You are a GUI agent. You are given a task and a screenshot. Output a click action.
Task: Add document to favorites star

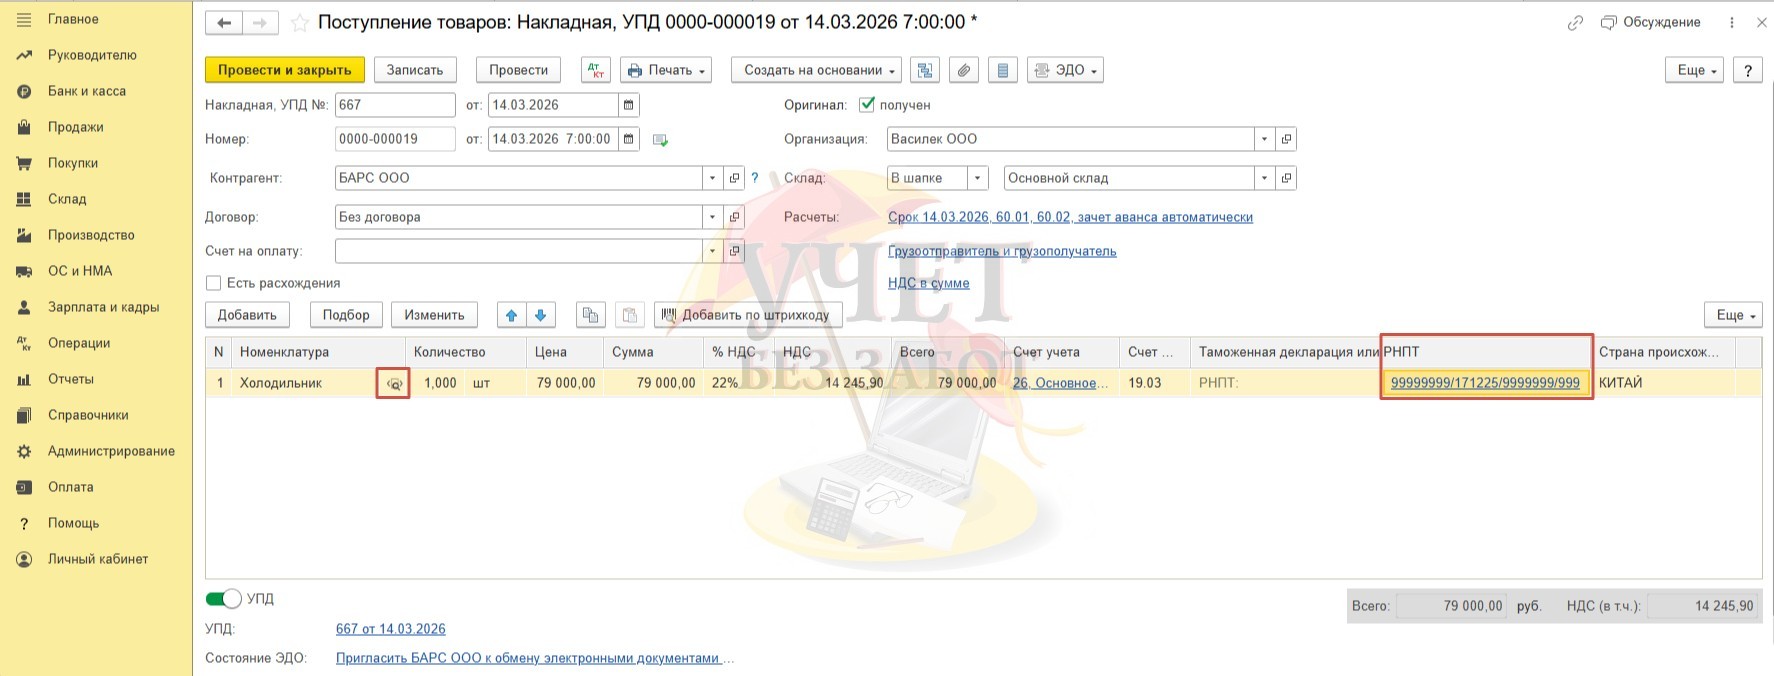[299, 22]
